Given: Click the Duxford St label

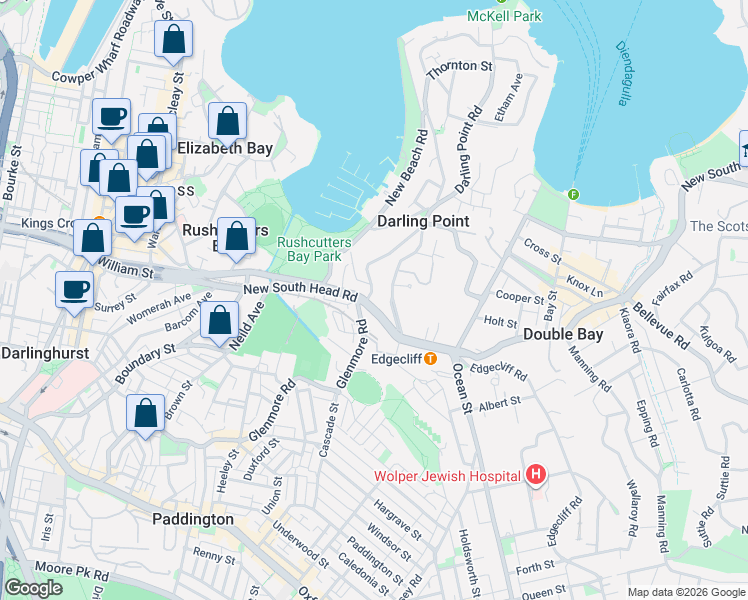Looking at the screenshot, I should (x=261, y=459).
